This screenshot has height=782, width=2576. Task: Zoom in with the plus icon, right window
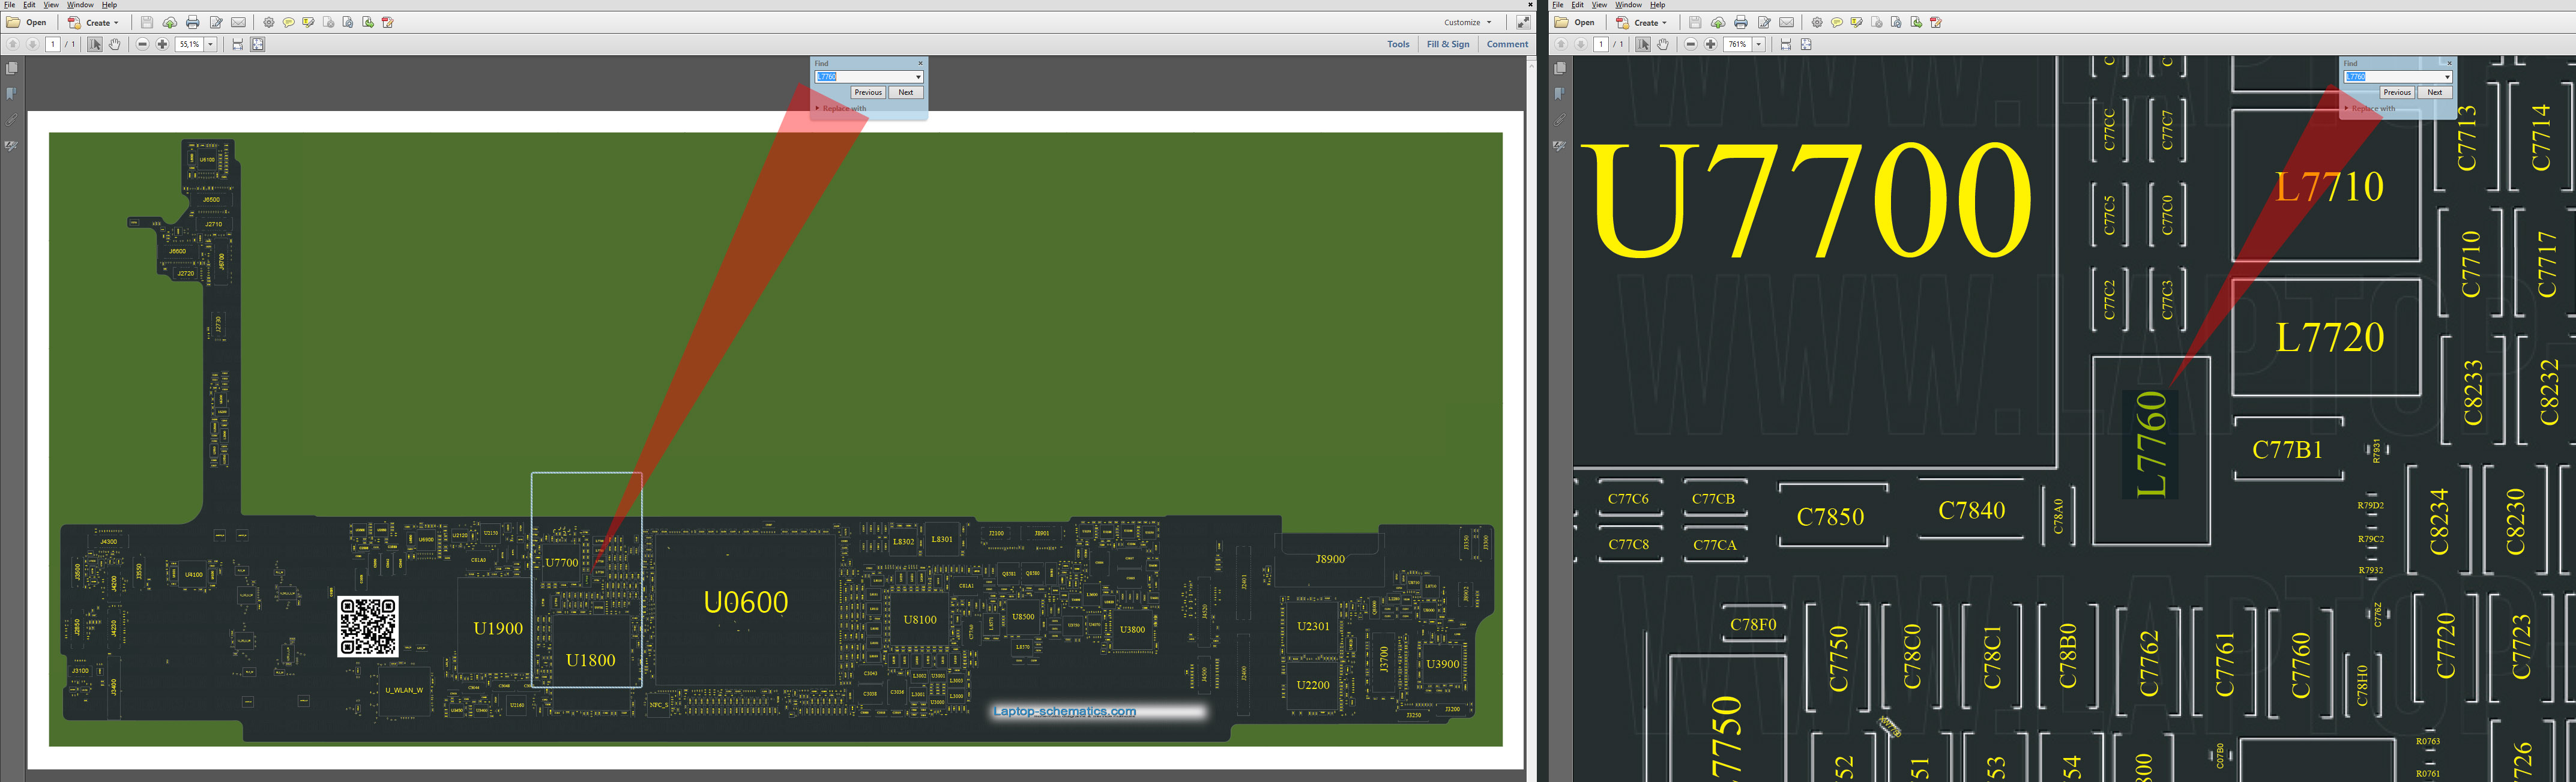pyautogui.click(x=1710, y=44)
